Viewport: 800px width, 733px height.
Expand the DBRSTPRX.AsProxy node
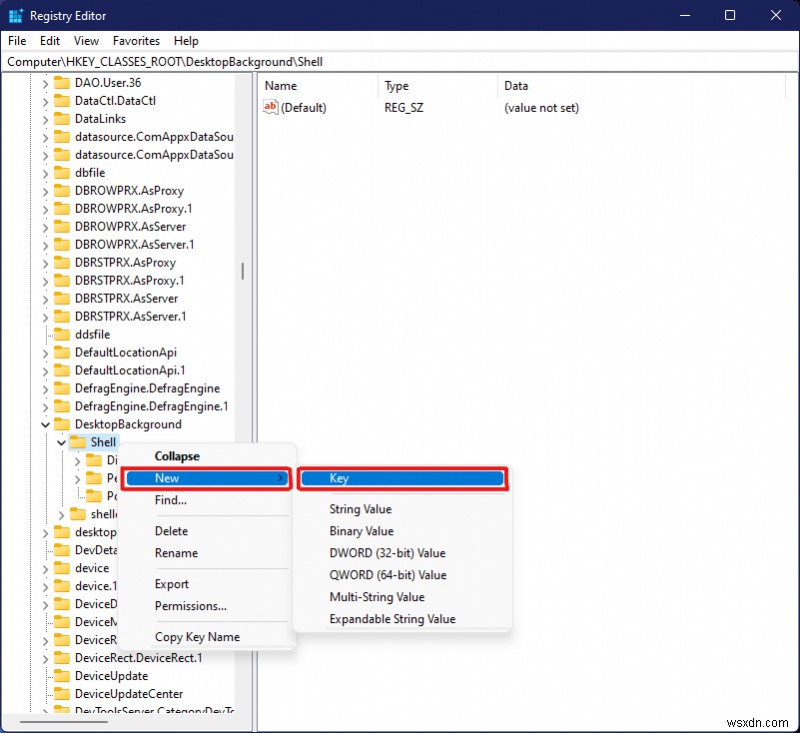point(44,262)
